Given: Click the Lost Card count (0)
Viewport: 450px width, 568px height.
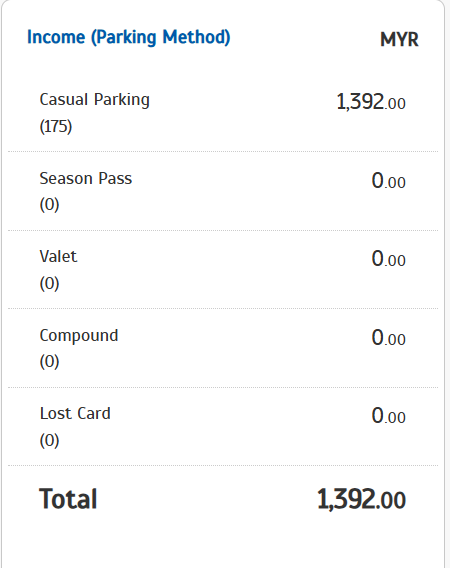Looking at the screenshot, I should coord(49,440).
